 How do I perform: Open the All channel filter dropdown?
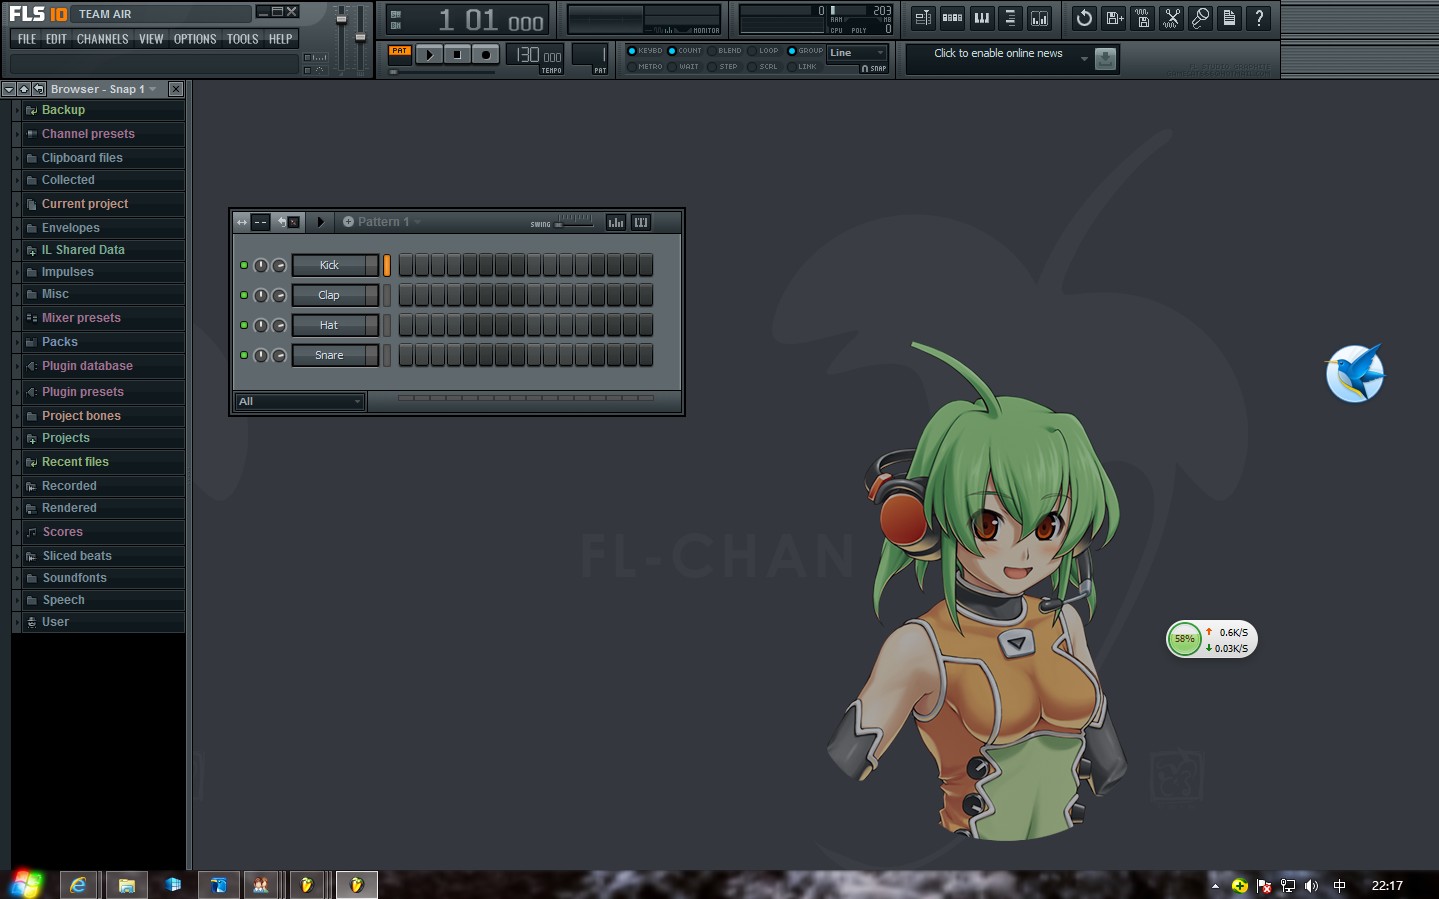pos(300,401)
